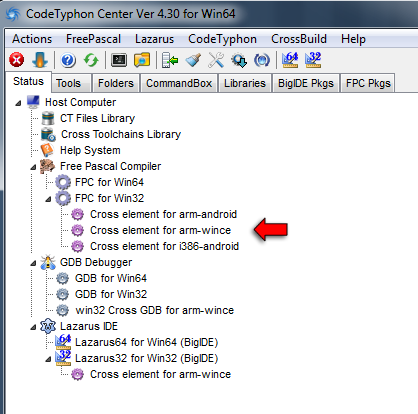Launch Lazarus 32 from toolbar icon
Image resolution: width=418 pixels, height=414 pixels.
pyautogui.click(x=313, y=60)
